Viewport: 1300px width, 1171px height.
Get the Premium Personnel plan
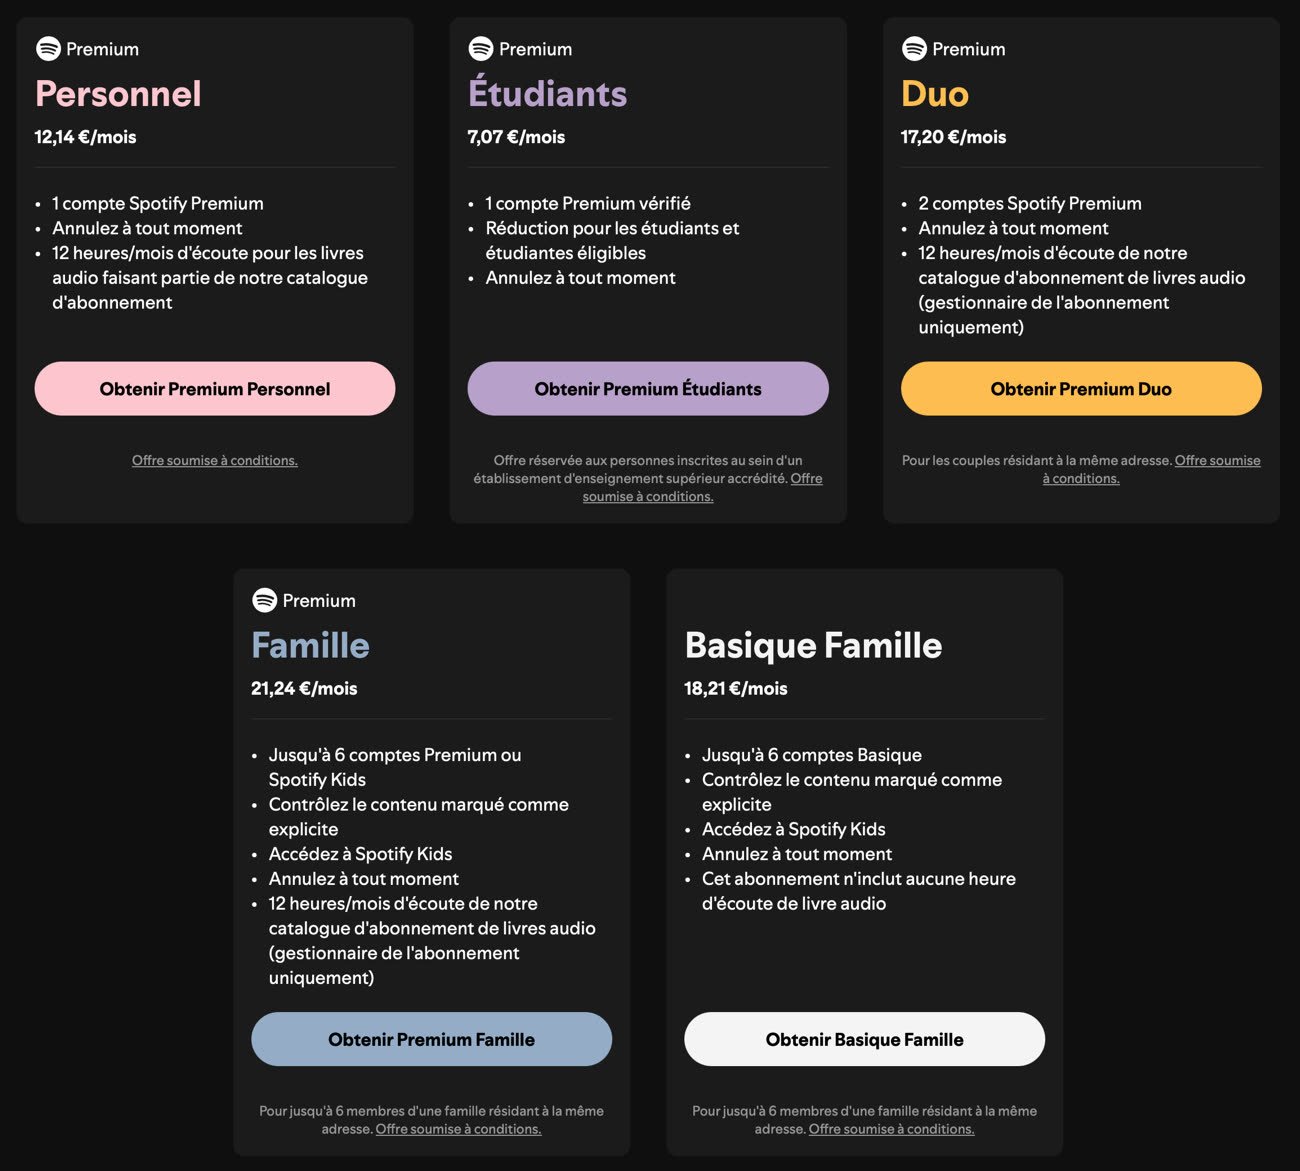tap(215, 389)
